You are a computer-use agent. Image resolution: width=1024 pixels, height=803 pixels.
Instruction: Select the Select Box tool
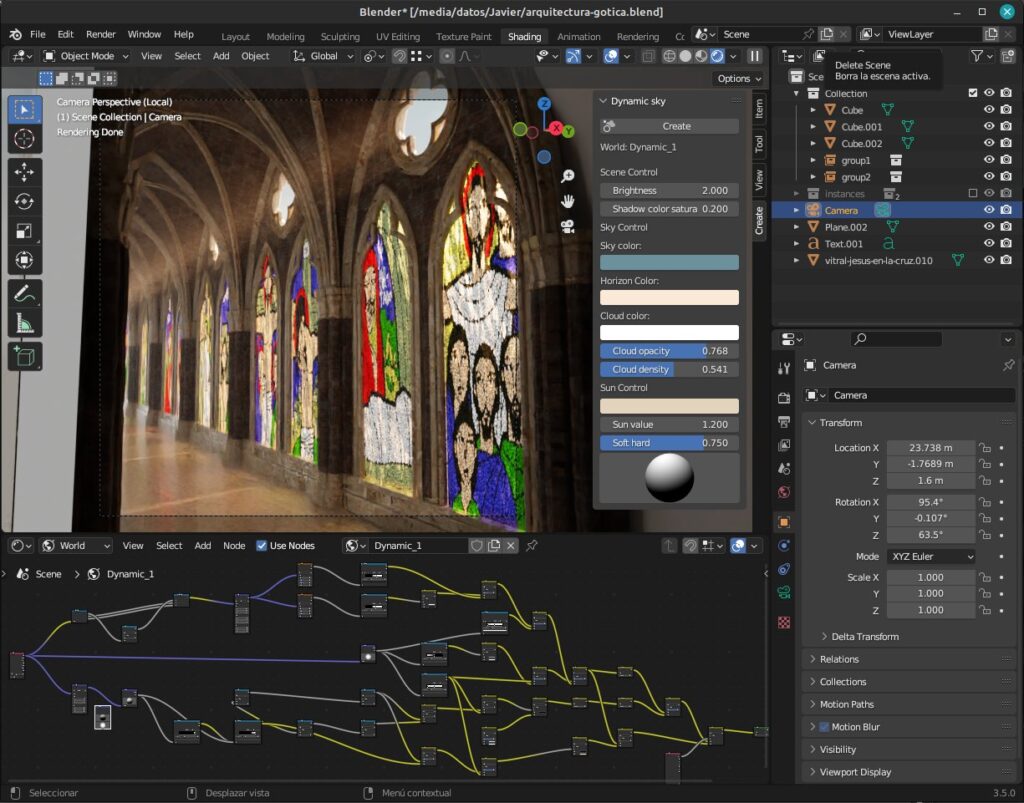click(x=24, y=110)
